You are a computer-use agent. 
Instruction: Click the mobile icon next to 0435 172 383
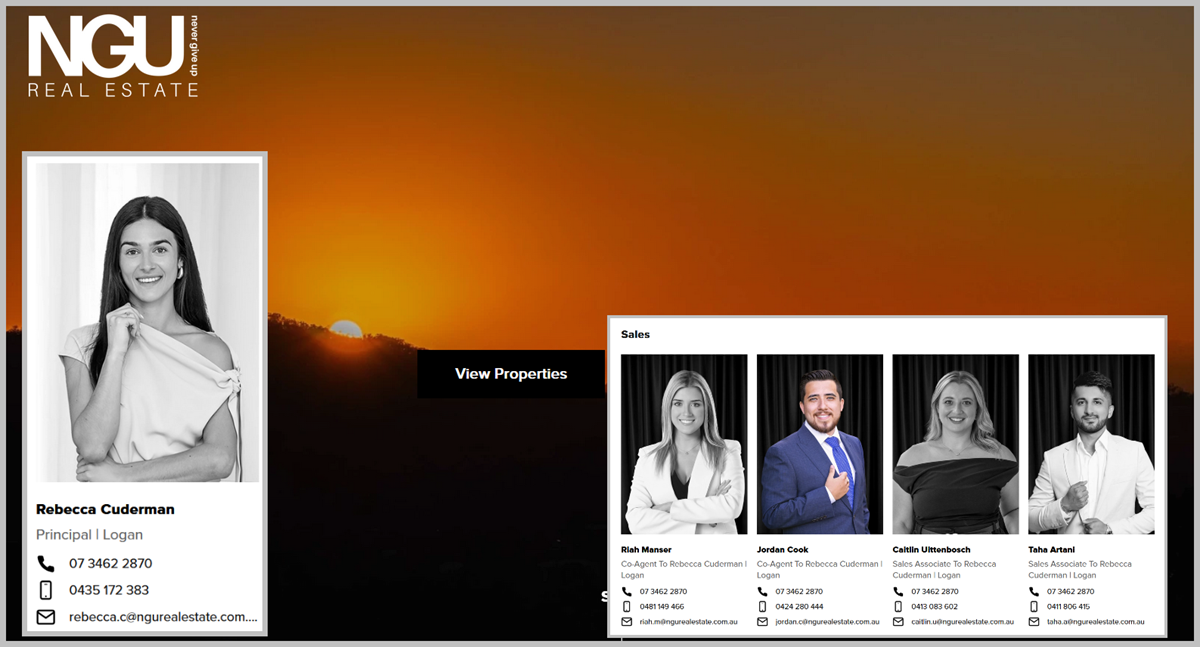[46, 590]
